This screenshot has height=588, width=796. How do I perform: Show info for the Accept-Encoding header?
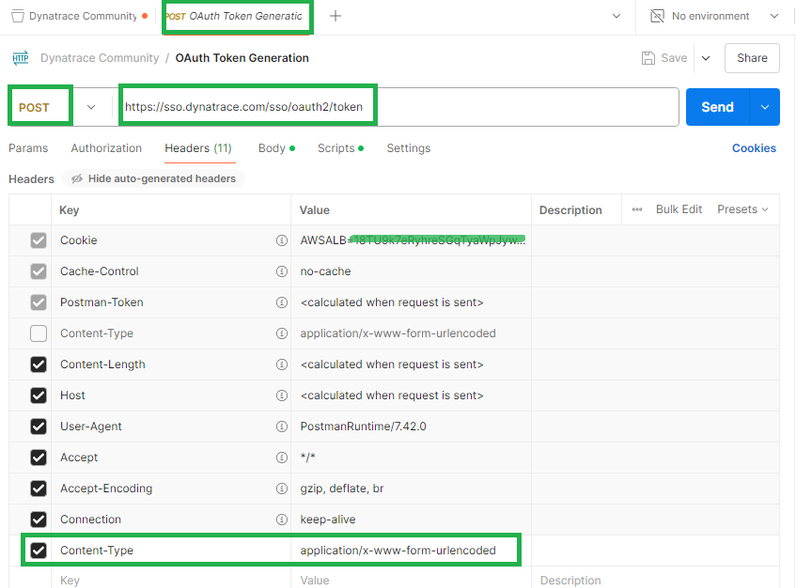pos(281,488)
